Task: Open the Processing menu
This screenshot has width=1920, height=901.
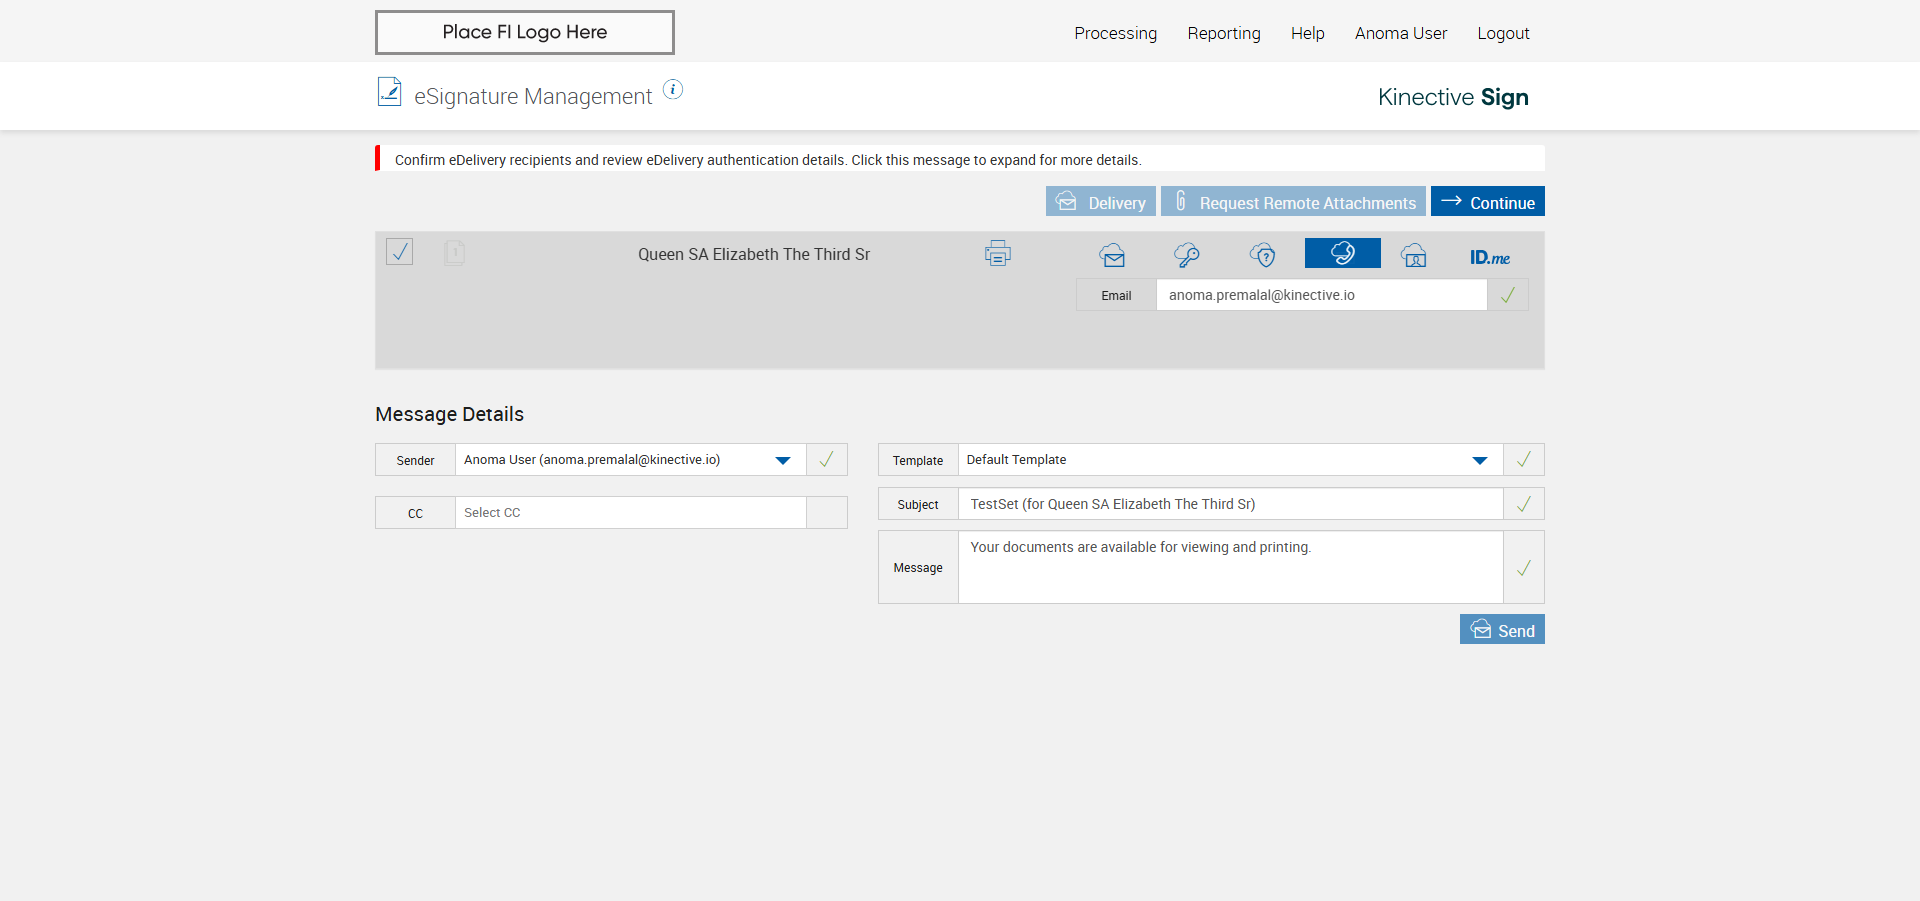Action: coord(1115,33)
